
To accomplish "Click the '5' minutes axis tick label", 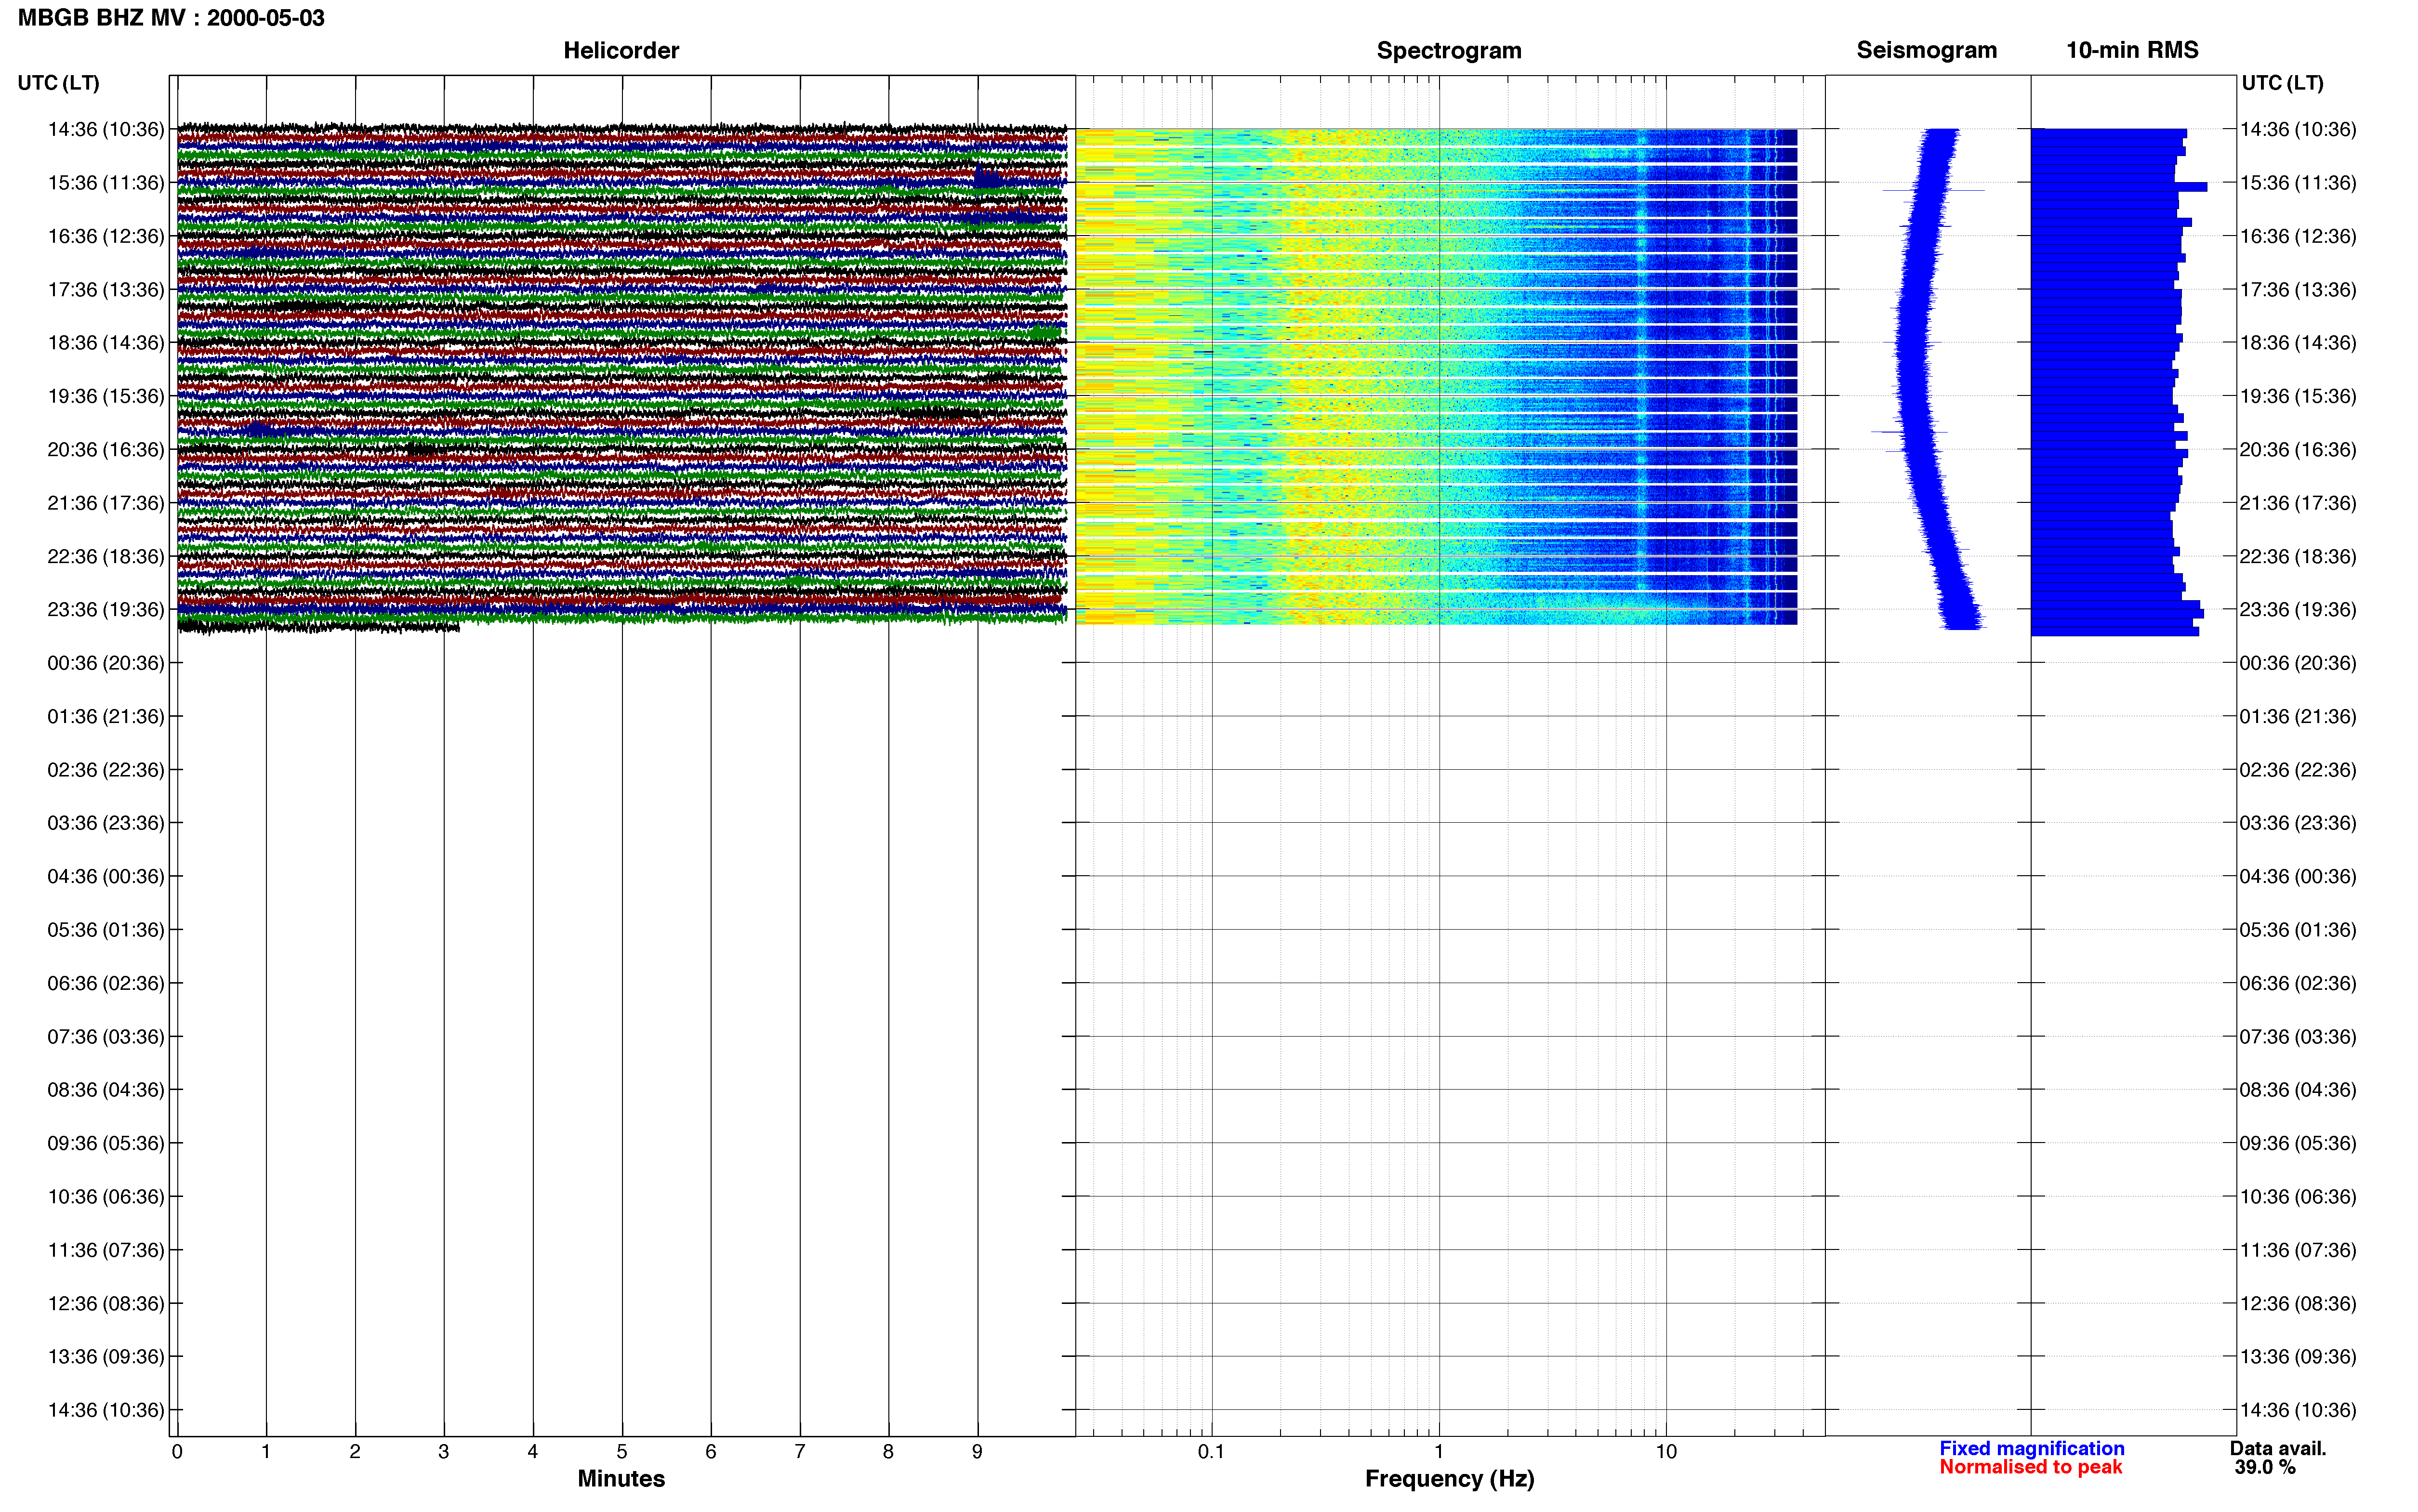I will click(622, 1452).
